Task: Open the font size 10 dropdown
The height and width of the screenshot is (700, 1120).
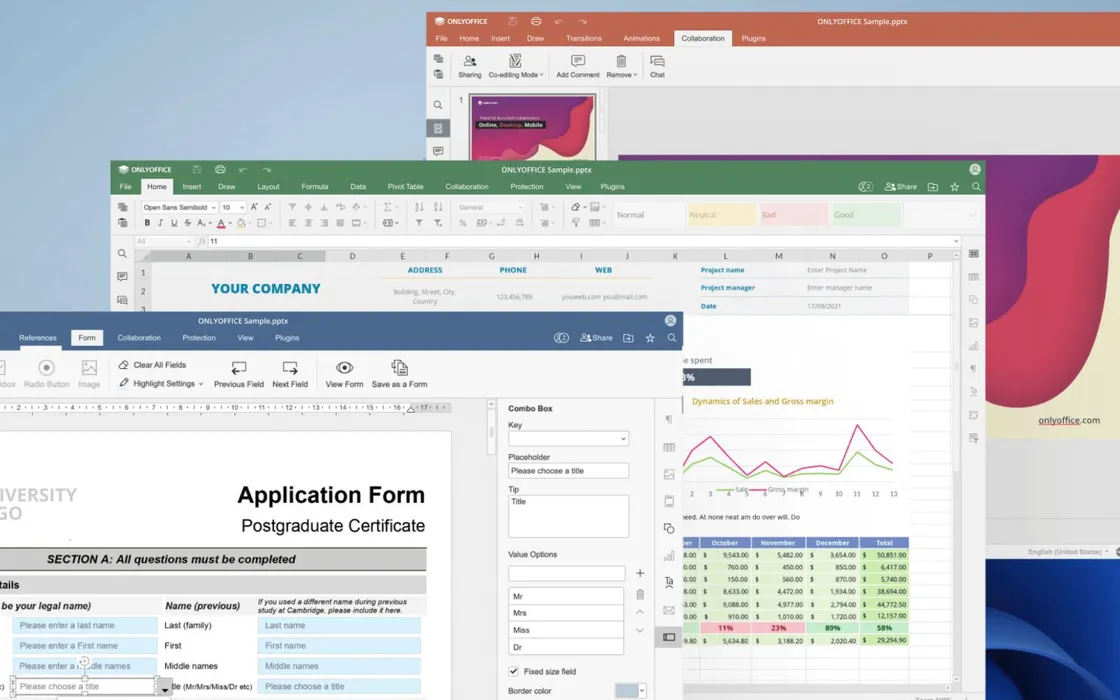Action: coord(242,207)
